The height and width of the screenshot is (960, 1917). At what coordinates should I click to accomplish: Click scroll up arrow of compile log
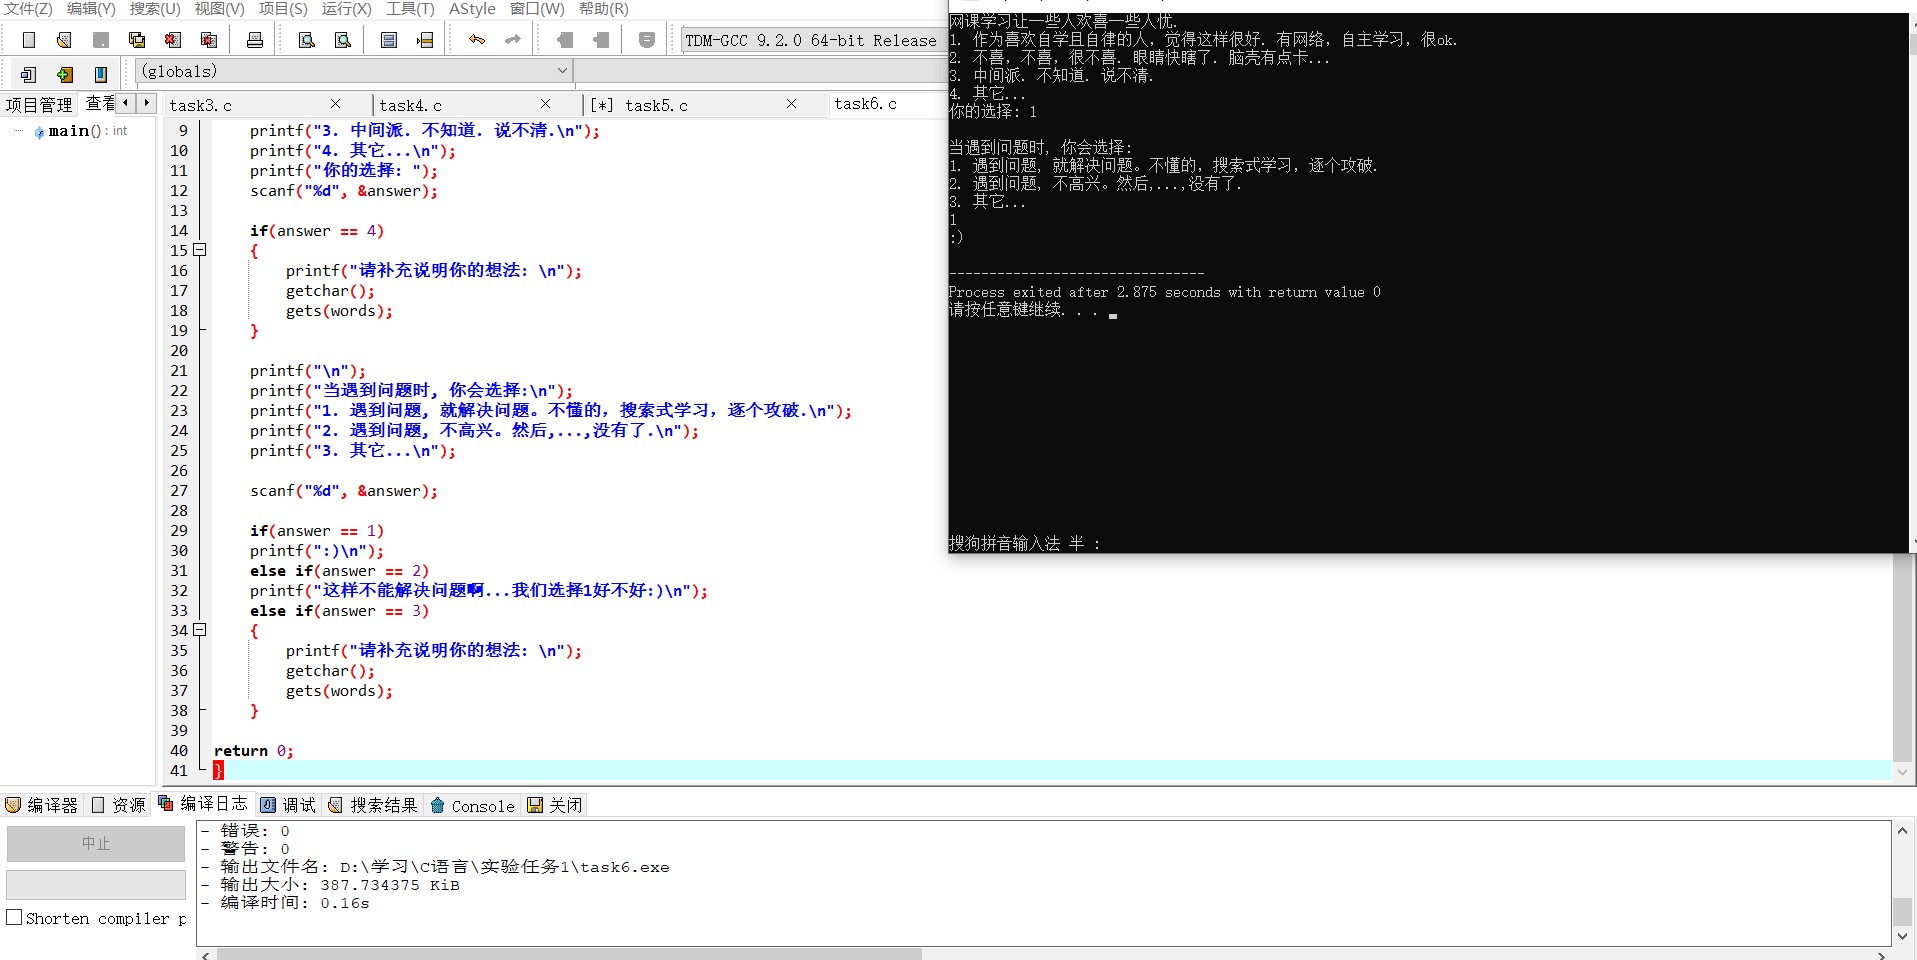click(x=1902, y=831)
